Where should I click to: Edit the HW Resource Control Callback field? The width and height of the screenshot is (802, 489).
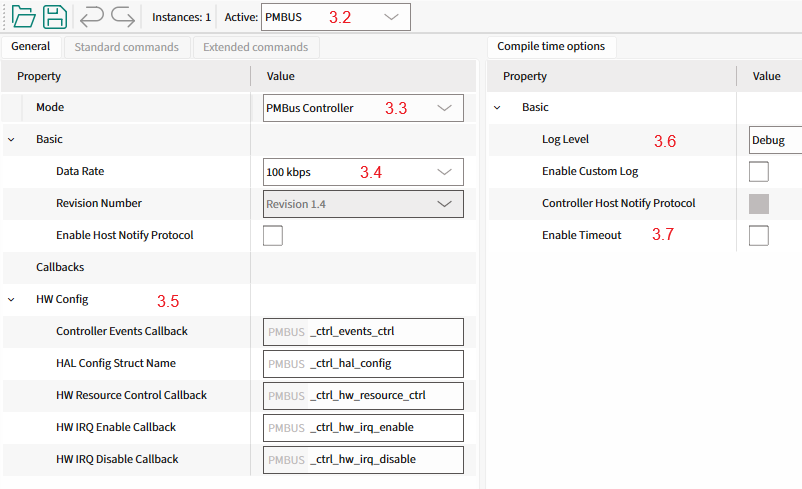click(x=363, y=396)
